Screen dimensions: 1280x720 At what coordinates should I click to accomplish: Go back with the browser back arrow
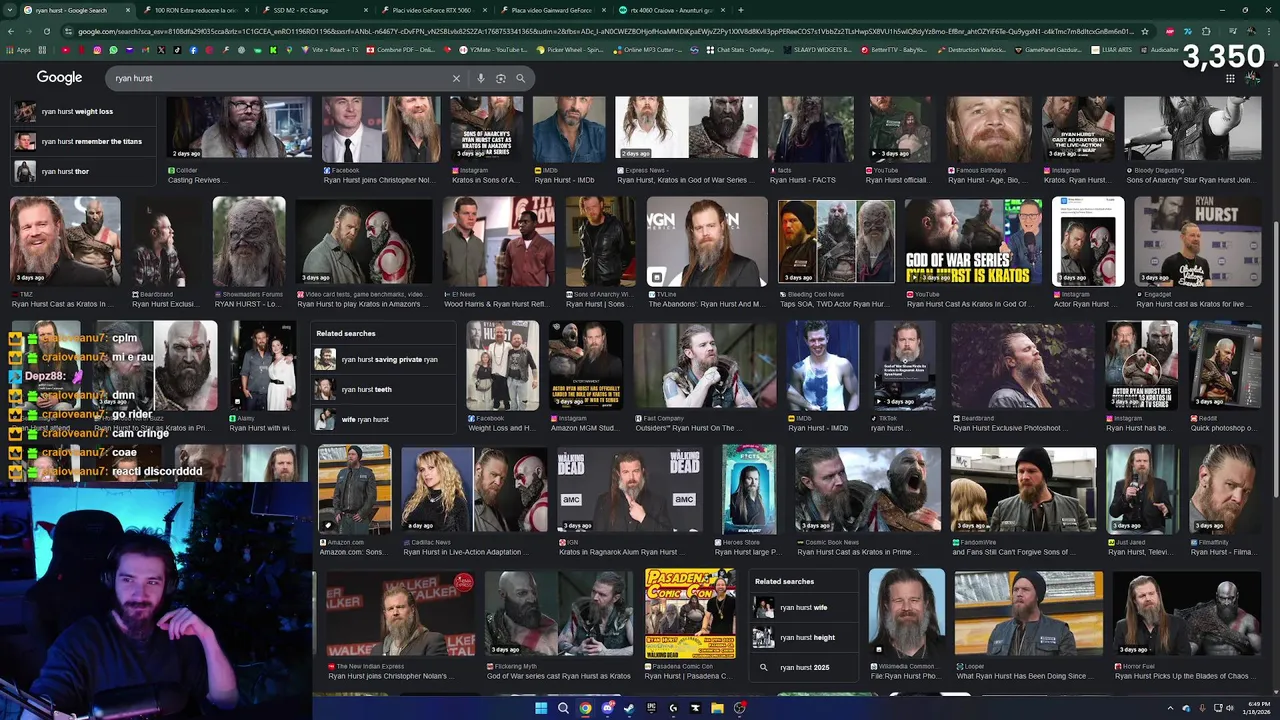(11, 31)
